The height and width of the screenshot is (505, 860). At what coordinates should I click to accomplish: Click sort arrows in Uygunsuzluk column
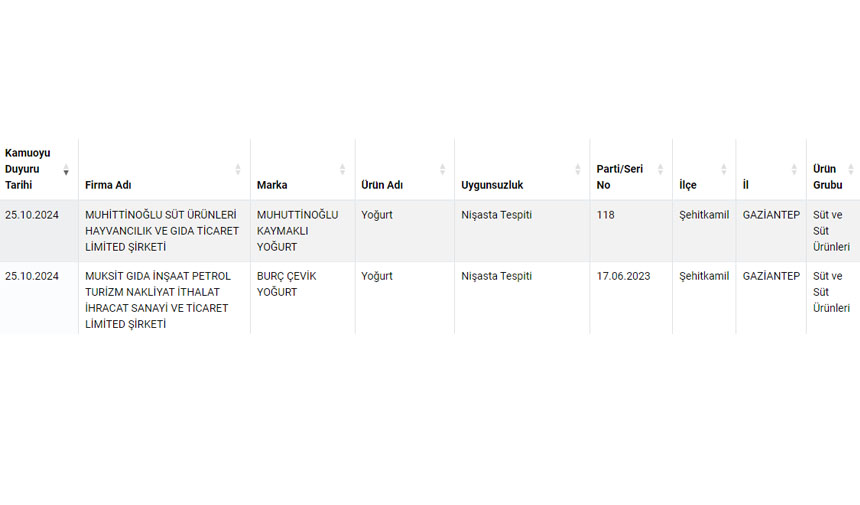pyautogui.click(x=577, y=169)
